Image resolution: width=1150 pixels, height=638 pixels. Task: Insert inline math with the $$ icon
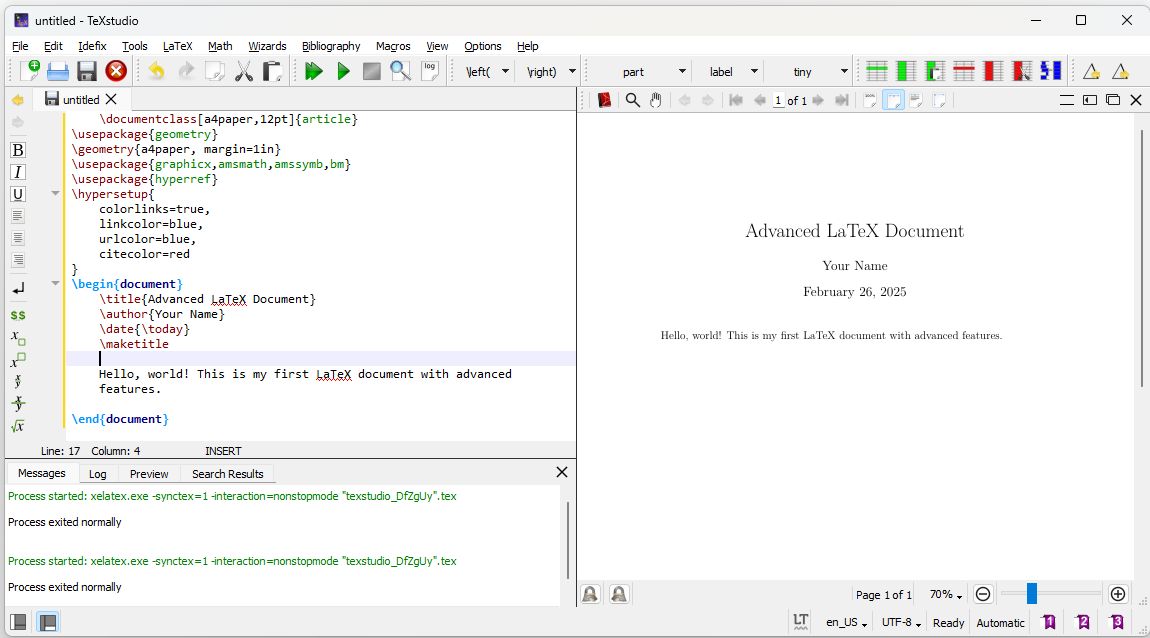click(18, 315)
